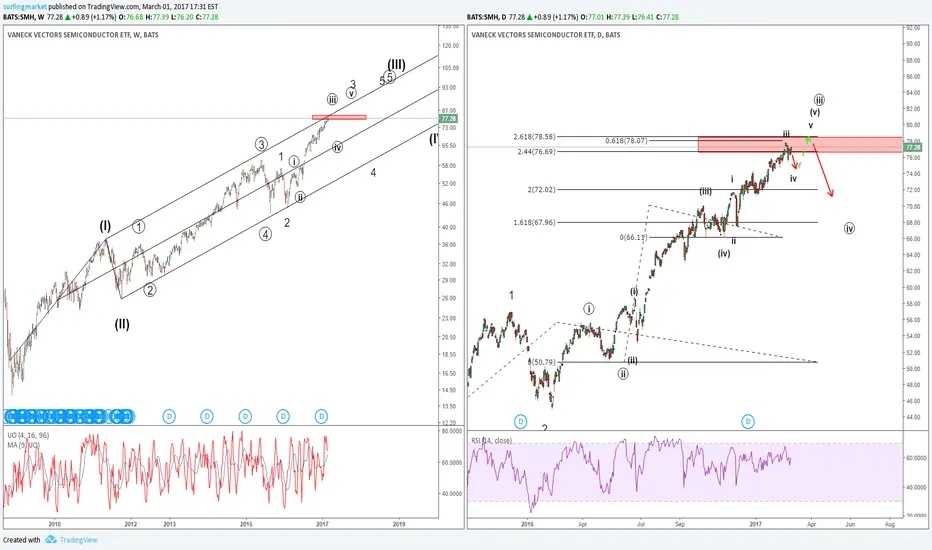The height and width of the screenshot is (550, 932).
Task: Select the (v) wave label on daily chart
Action: click(814, 112)
